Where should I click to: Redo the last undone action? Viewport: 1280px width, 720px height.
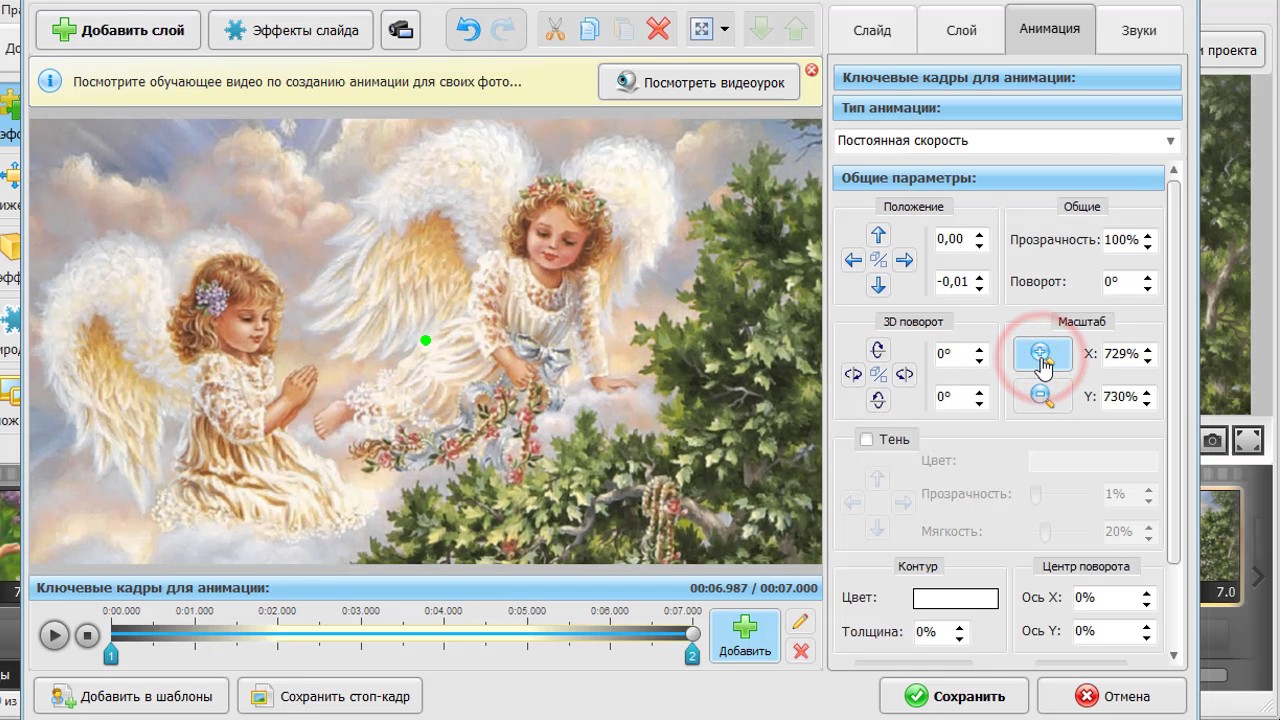coord(504,30)
